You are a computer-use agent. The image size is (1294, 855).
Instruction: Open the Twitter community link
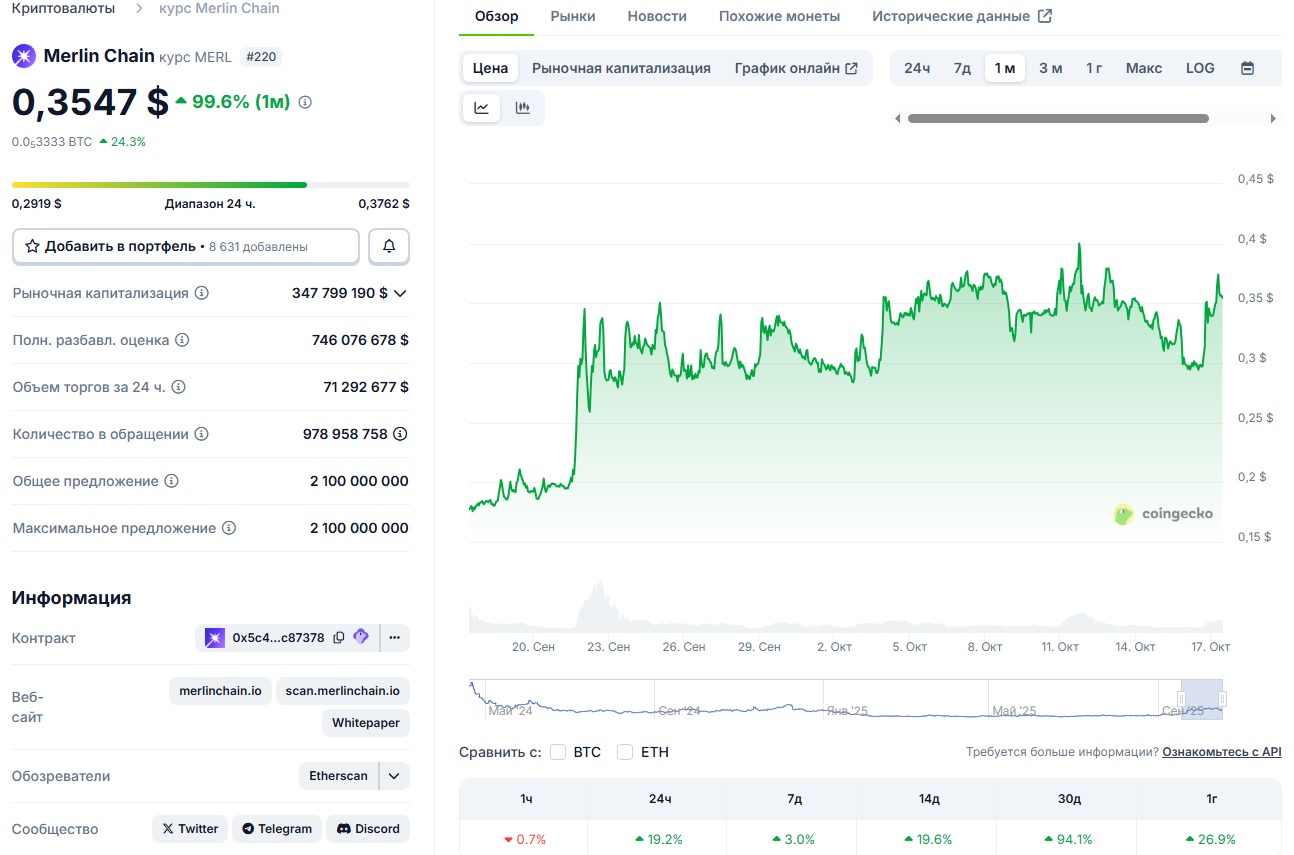[x=190, y=829]
